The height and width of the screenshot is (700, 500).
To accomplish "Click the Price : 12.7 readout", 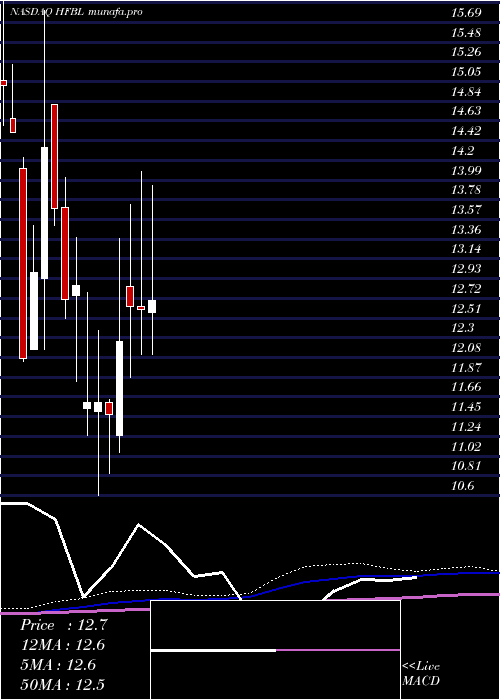I will (63, 625).
